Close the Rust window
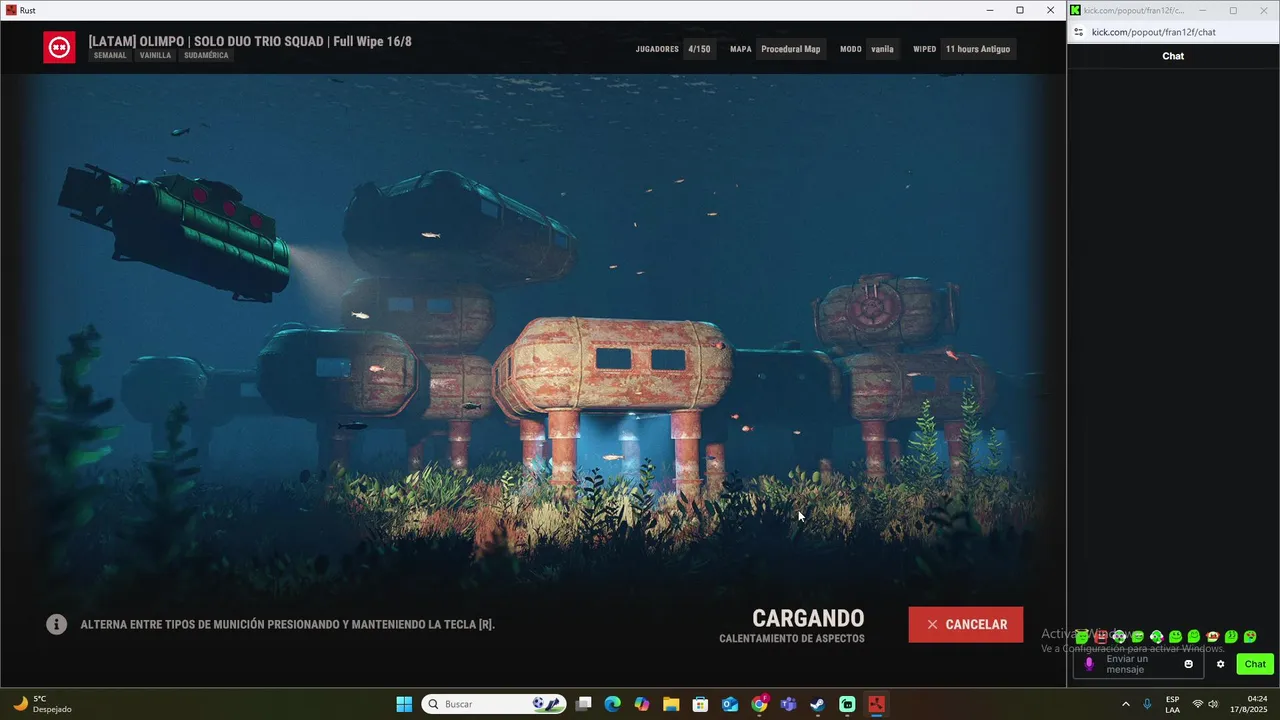 point(1050,10)
